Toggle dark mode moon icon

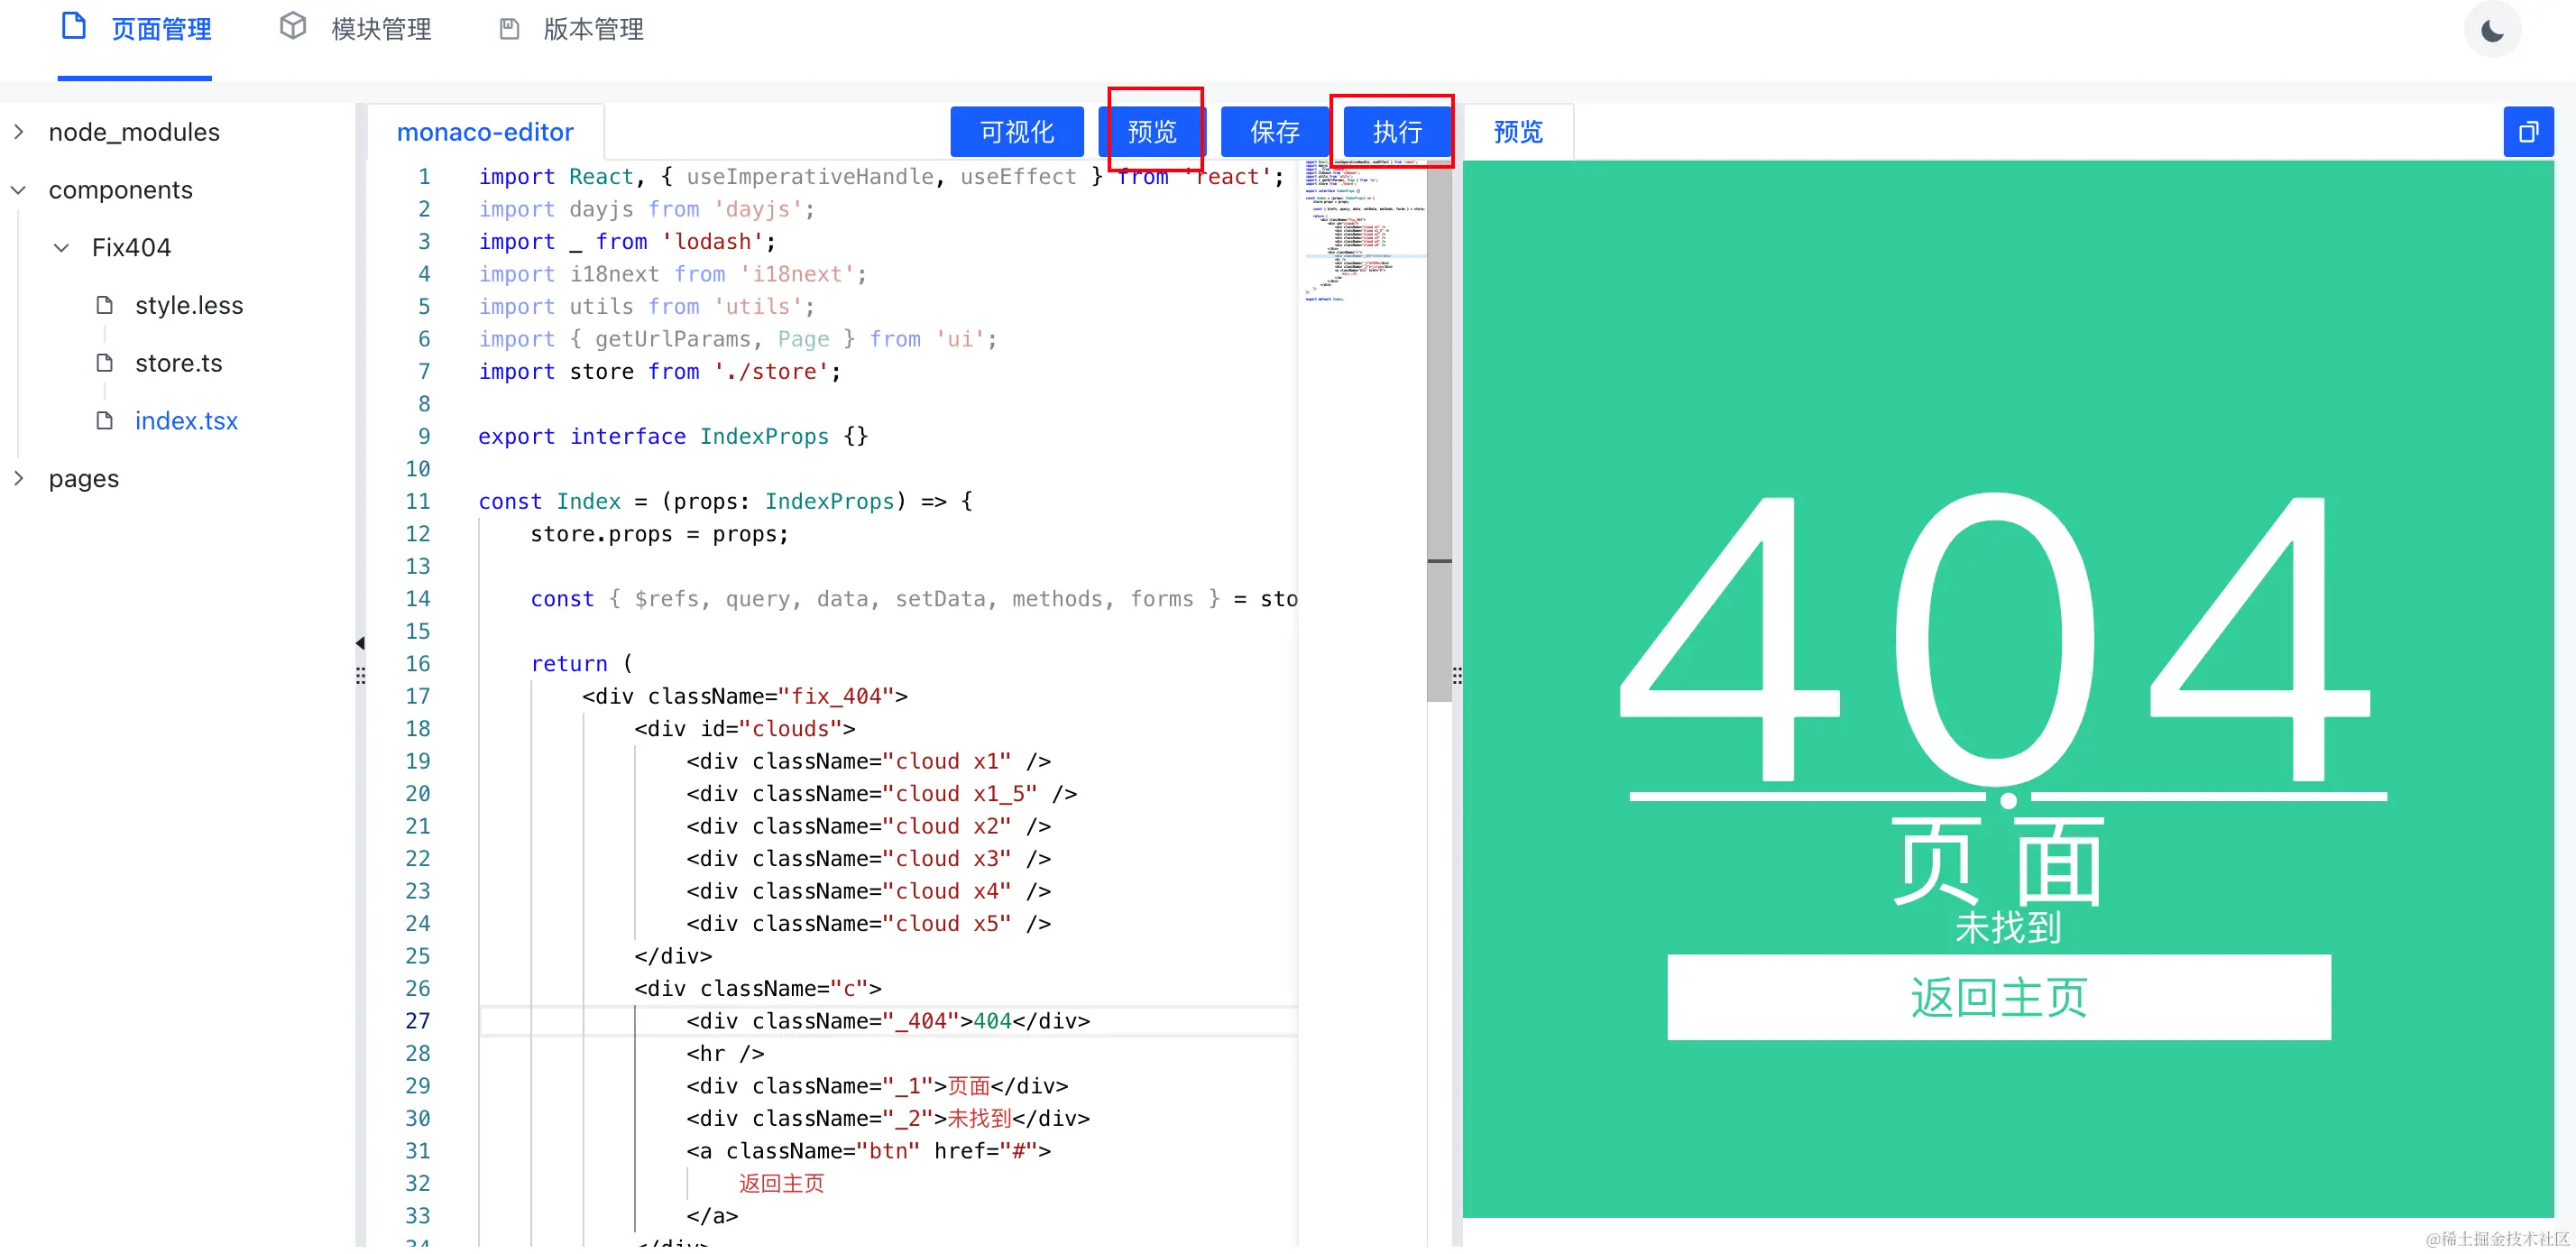[2491, 31]
